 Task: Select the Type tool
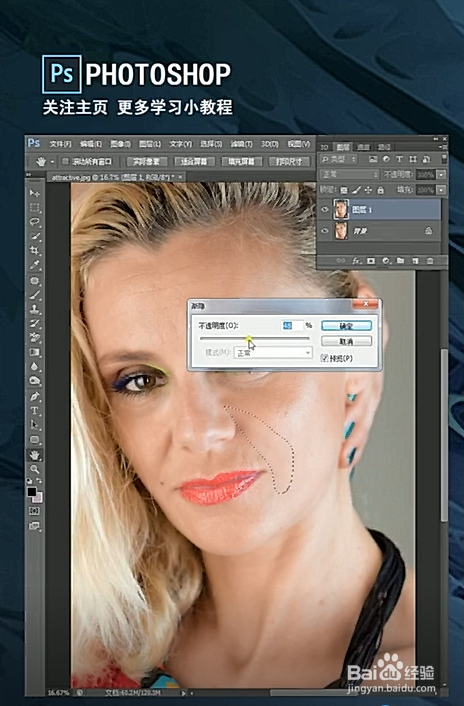tap(35, 411)
